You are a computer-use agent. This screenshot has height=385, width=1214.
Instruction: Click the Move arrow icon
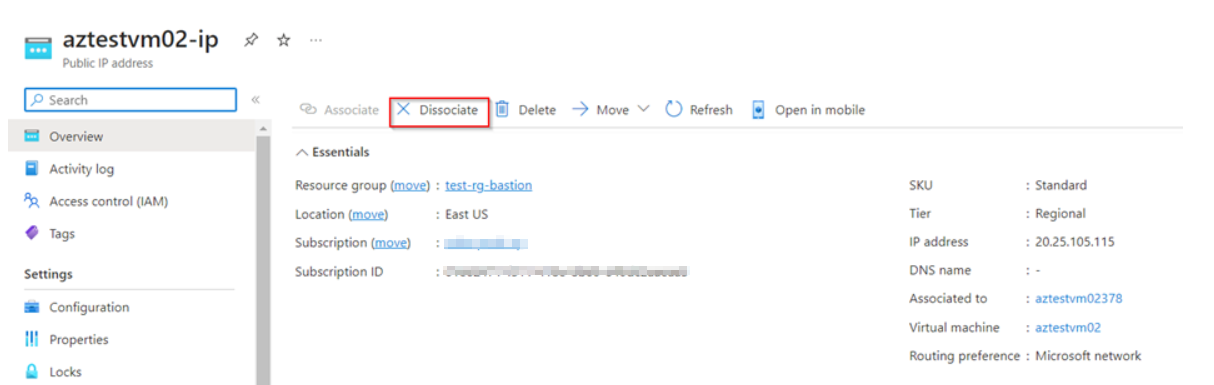click(x=580, y=109)
